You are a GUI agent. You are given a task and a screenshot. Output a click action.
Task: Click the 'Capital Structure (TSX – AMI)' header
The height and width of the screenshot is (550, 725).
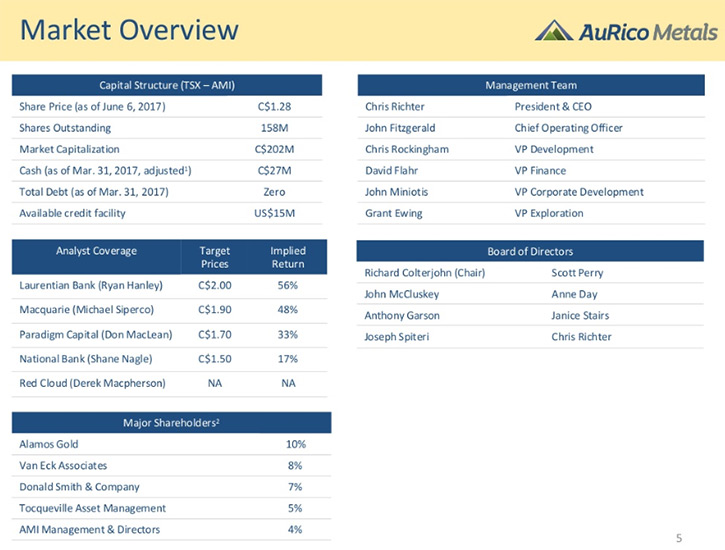(x=167, y=85)
